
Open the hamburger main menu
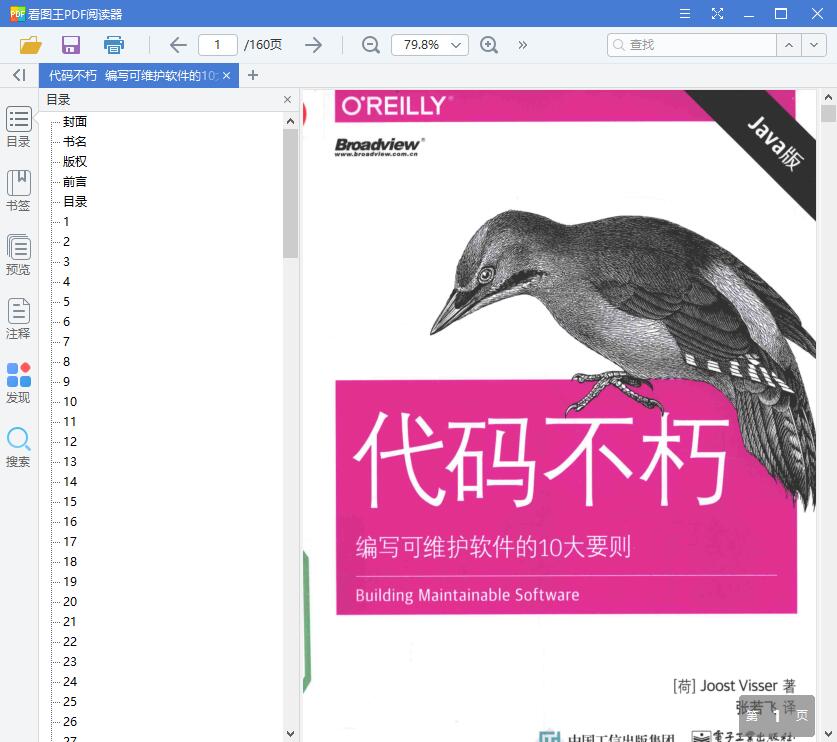coord(685,14)
